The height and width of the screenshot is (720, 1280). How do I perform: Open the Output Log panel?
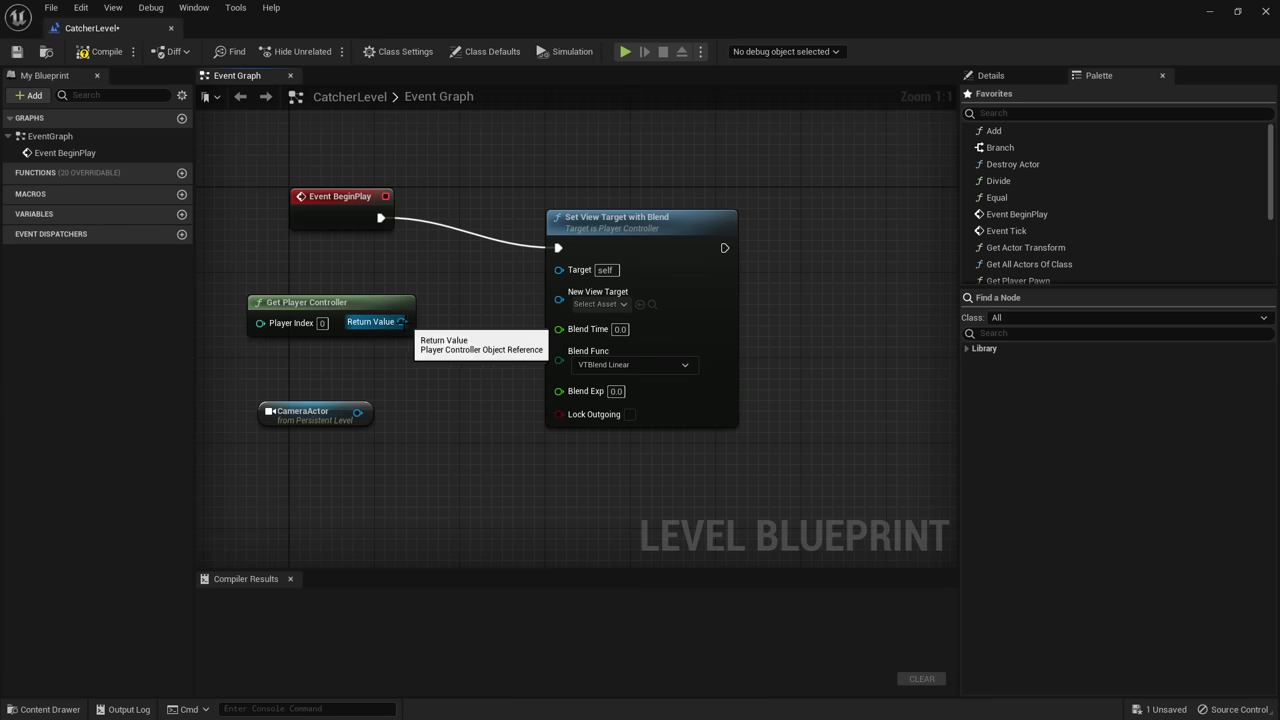[x=123, y=709]
